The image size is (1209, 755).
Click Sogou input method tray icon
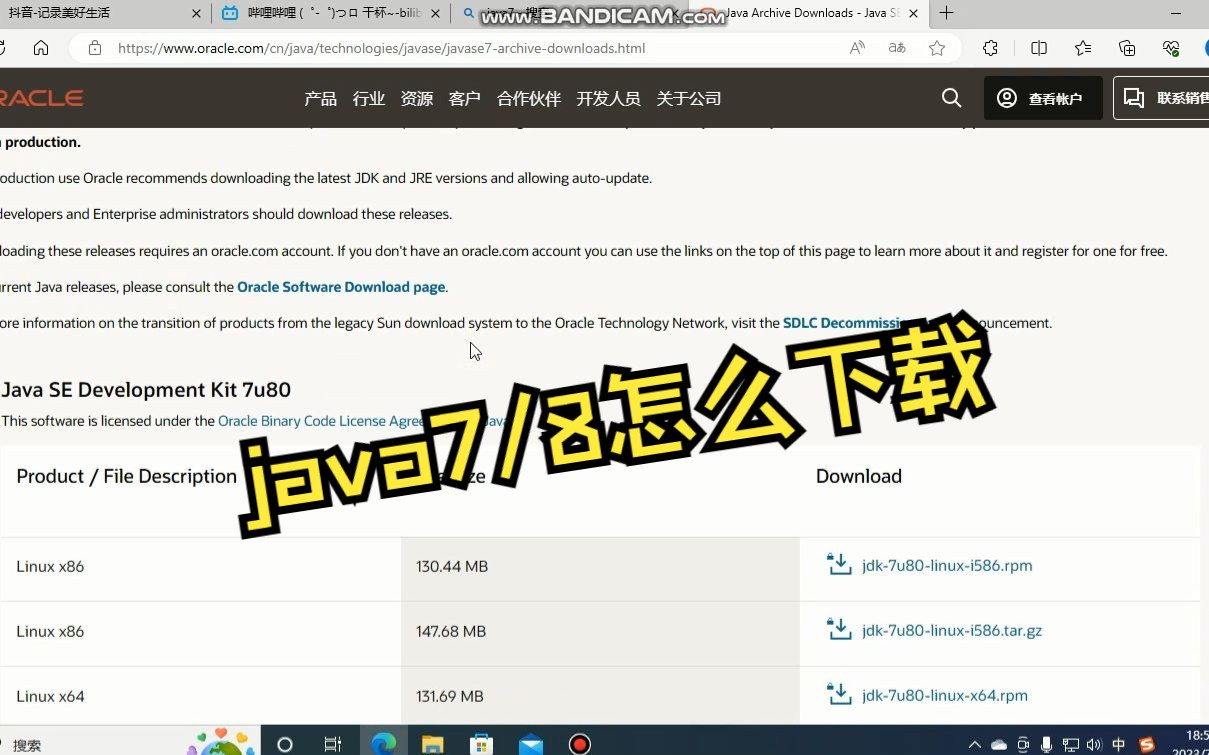(x=1147, y=745)
